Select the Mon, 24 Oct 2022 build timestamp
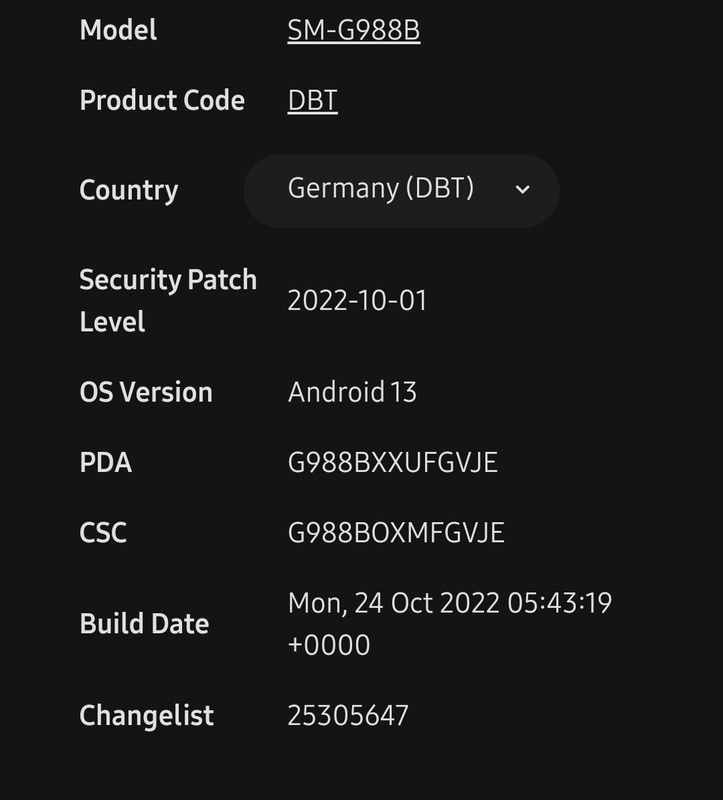Viewport: 723px width, 800px height. [449, 604]
